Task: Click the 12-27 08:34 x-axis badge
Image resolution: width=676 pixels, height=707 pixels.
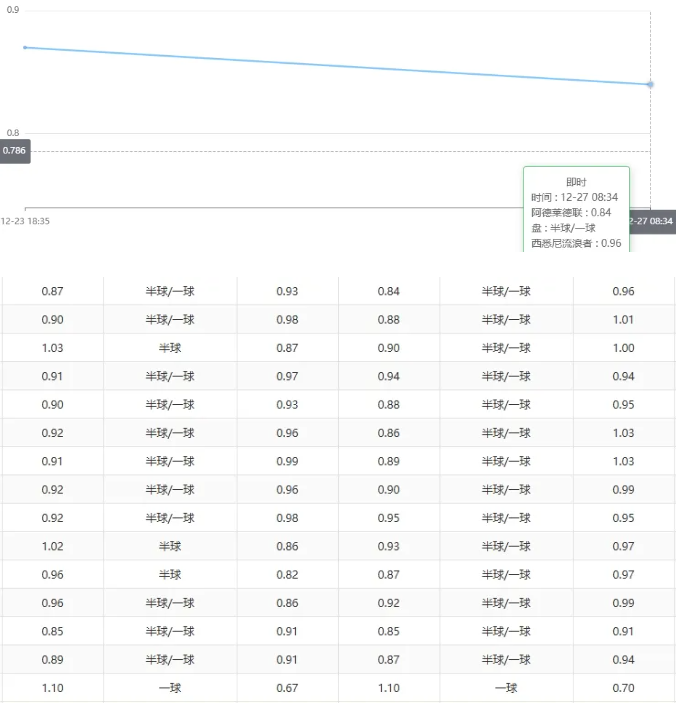Action: [x=651, y=221]
